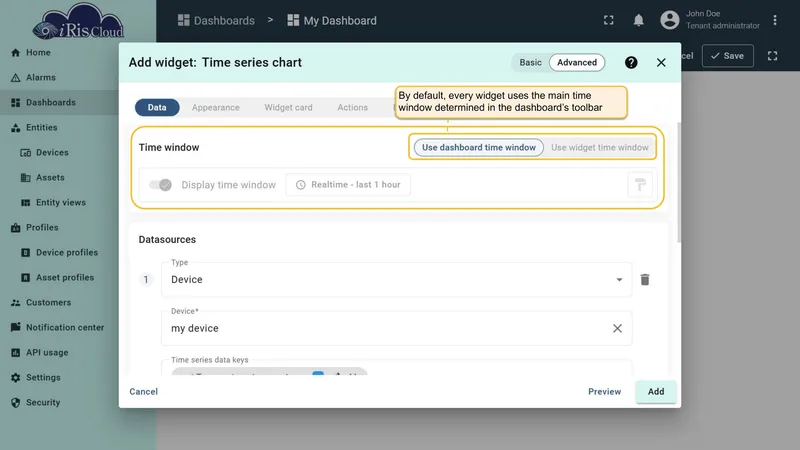Switch to Actions tab
Image resolution: width=800 pixels, height=450 pixels.
point(353,108)
